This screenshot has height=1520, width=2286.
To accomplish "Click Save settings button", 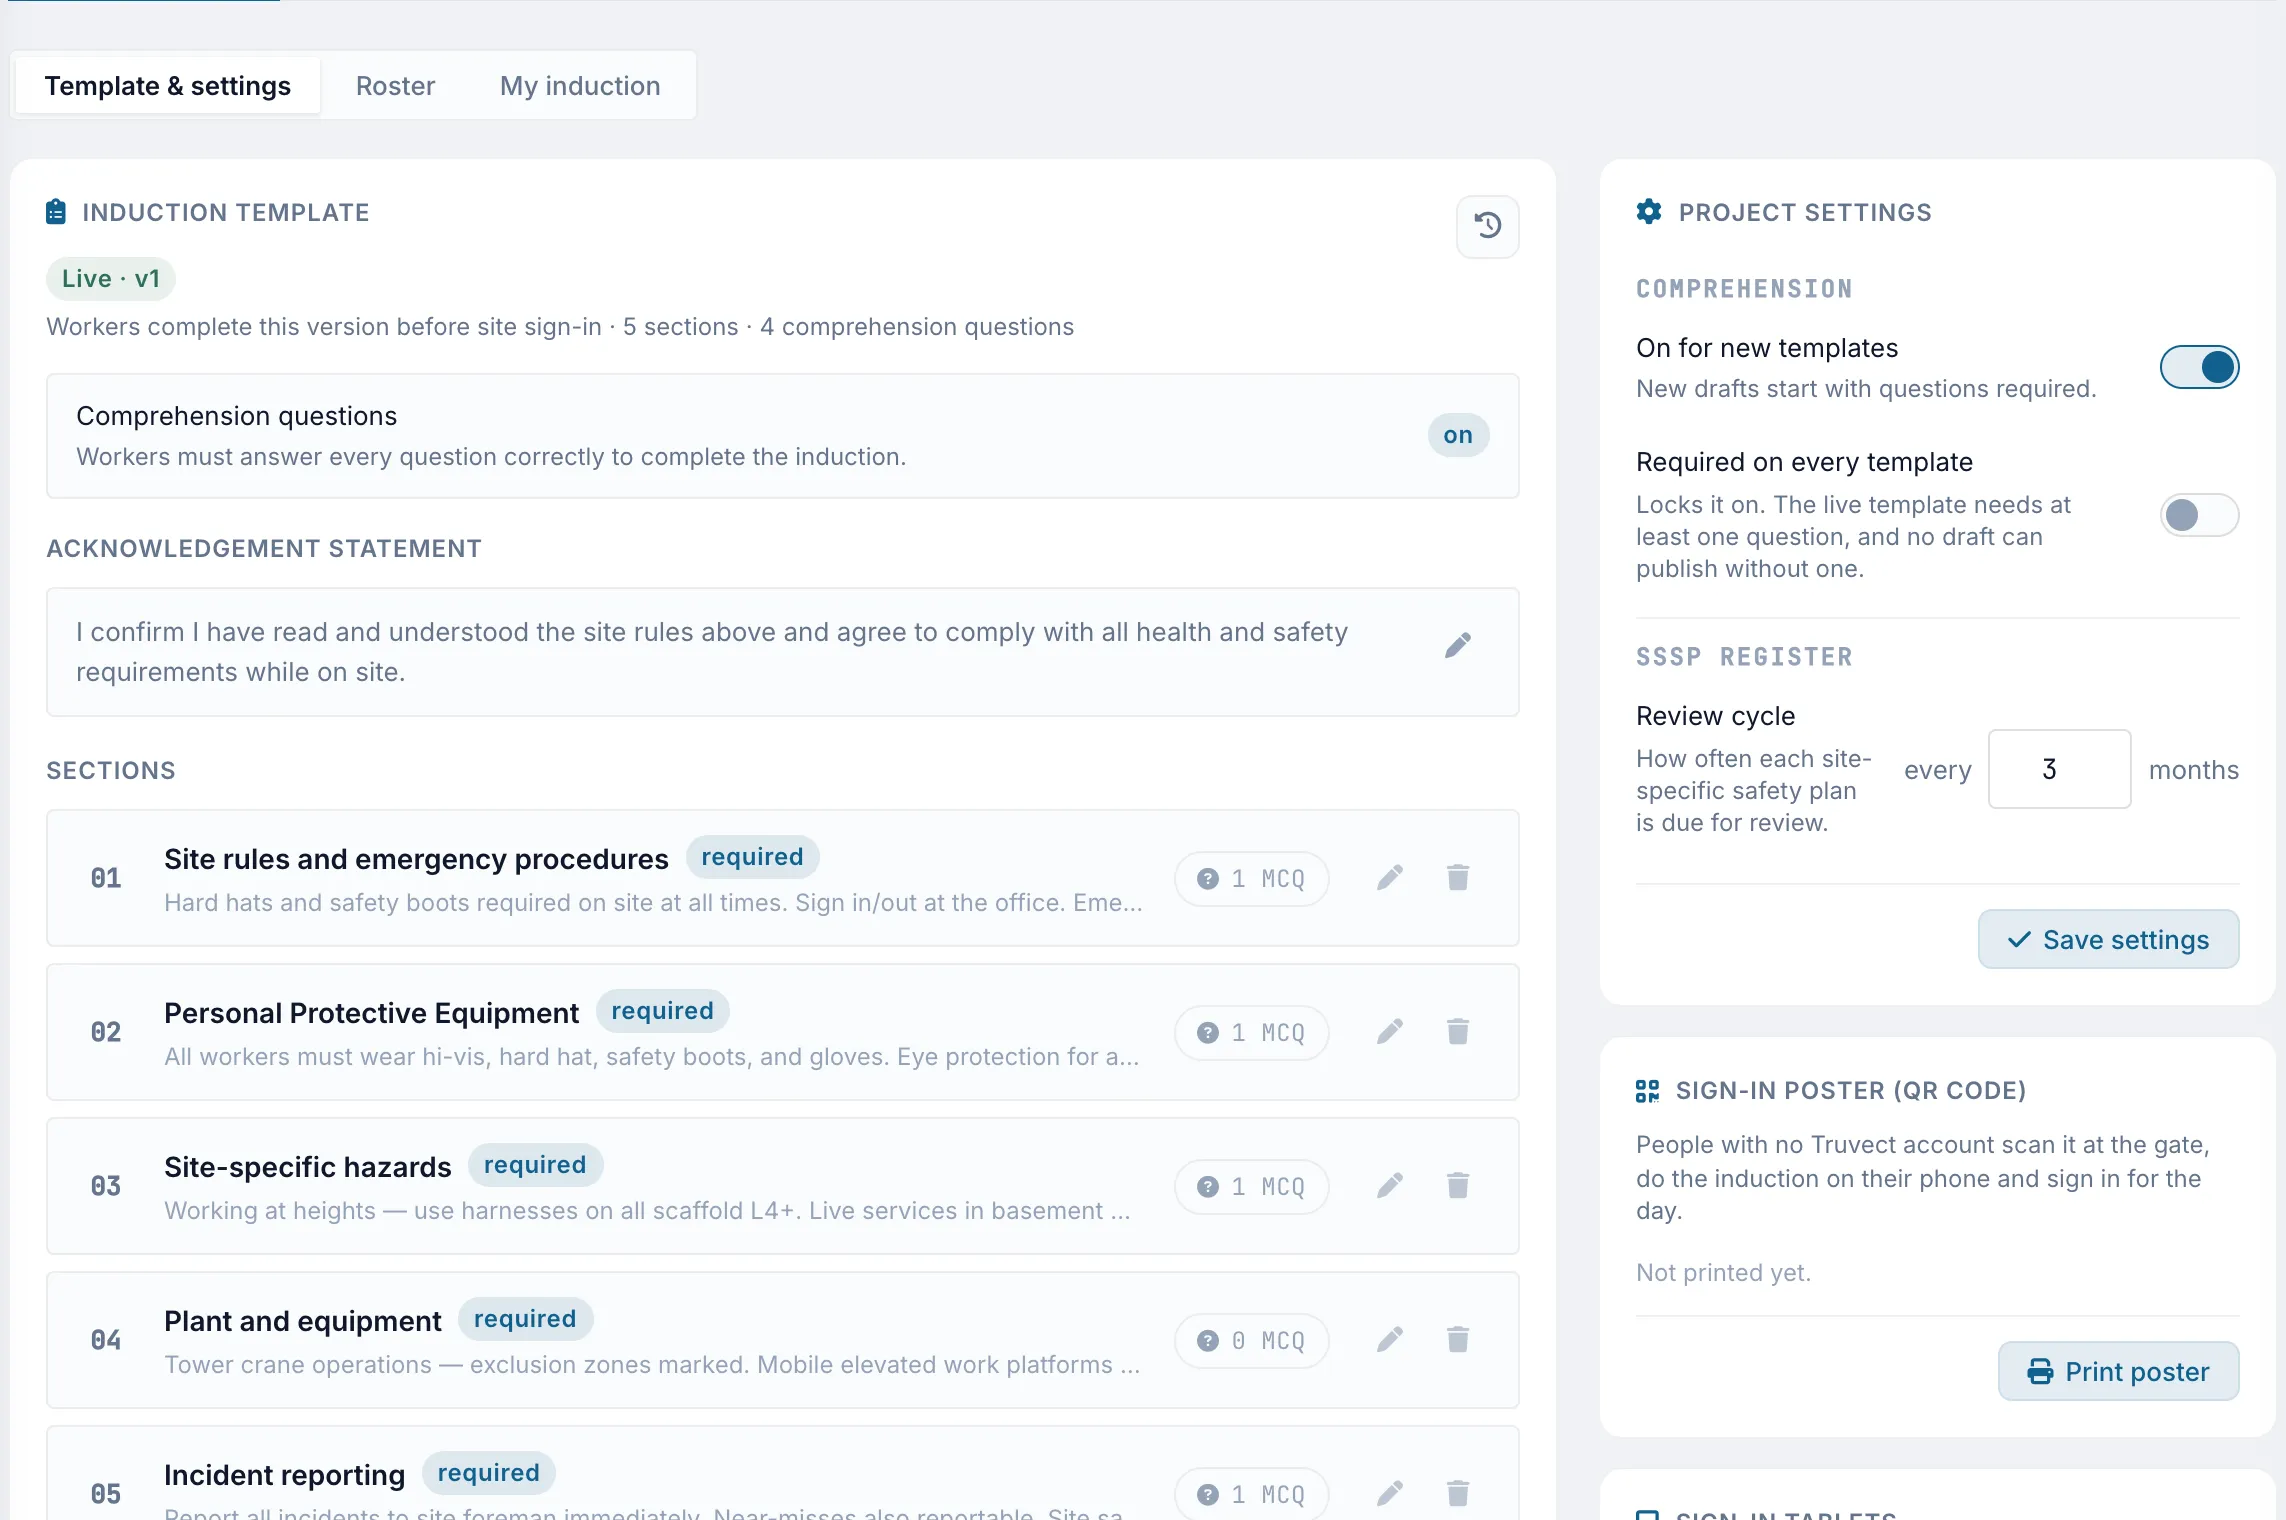I will (2108, 939).
